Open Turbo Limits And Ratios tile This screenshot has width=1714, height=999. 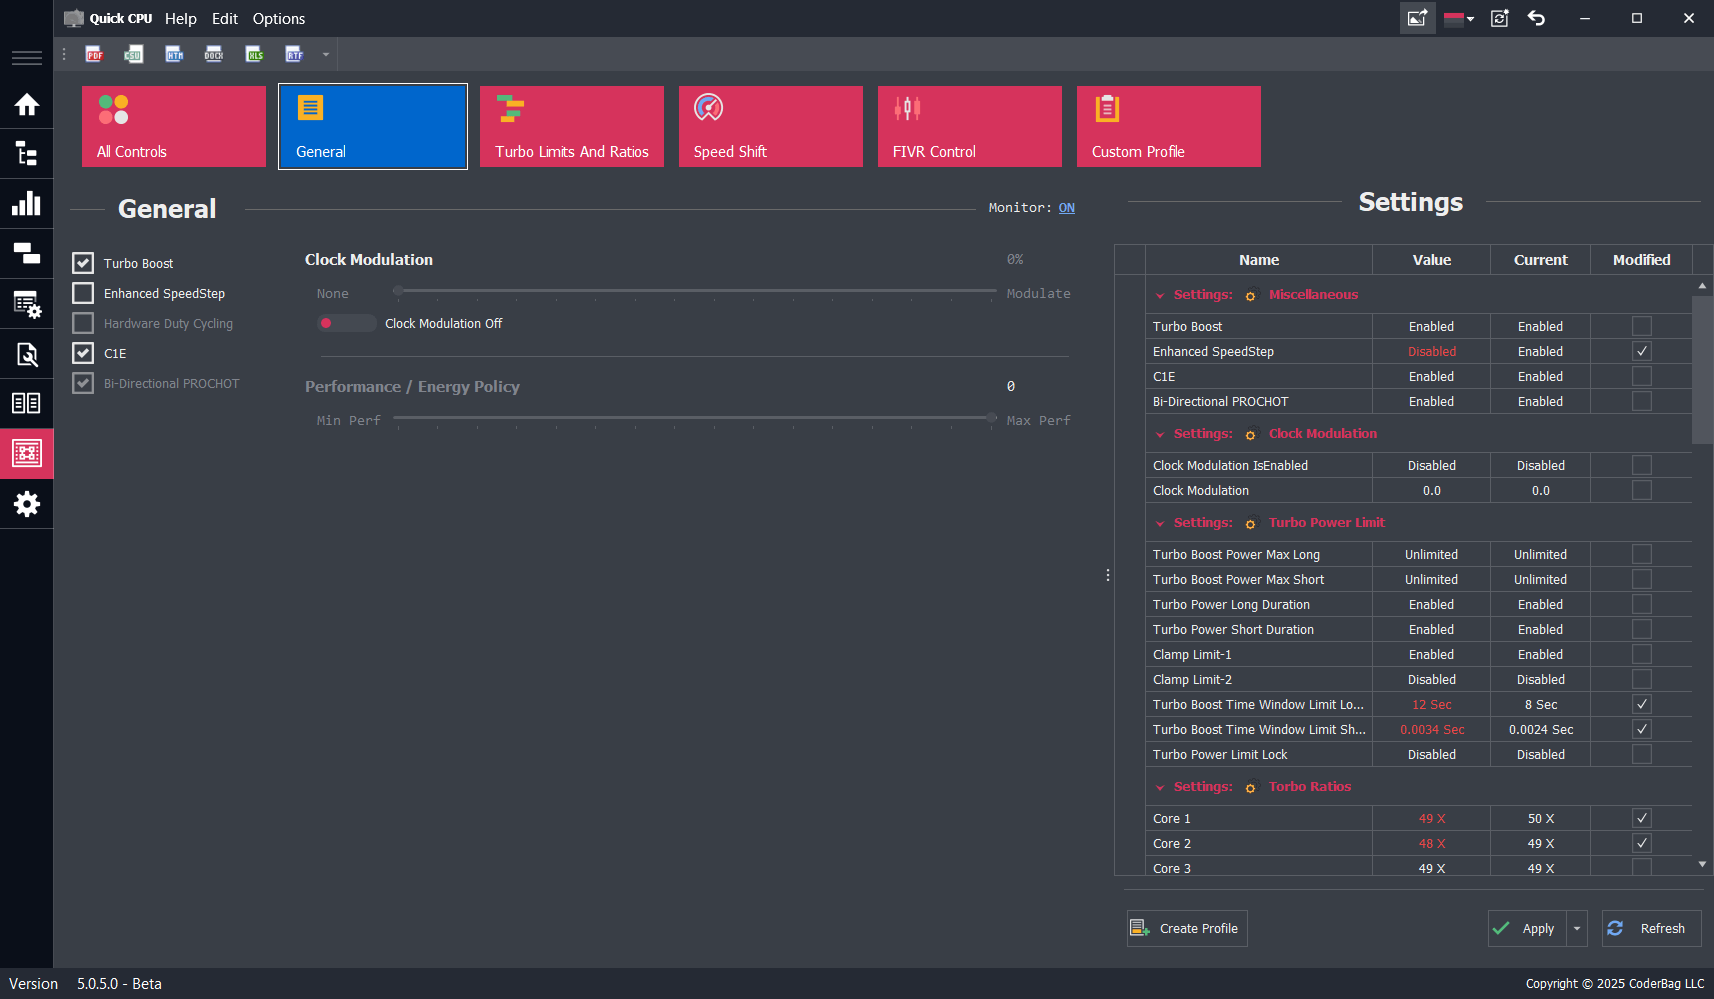(x=572, y=126)
